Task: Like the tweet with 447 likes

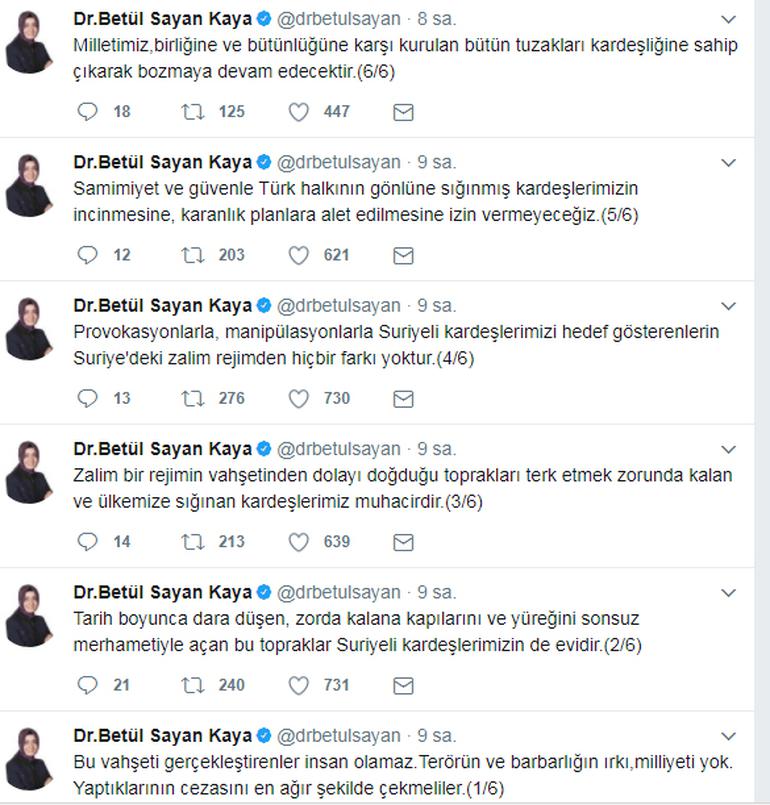Action: pos(298,112)
